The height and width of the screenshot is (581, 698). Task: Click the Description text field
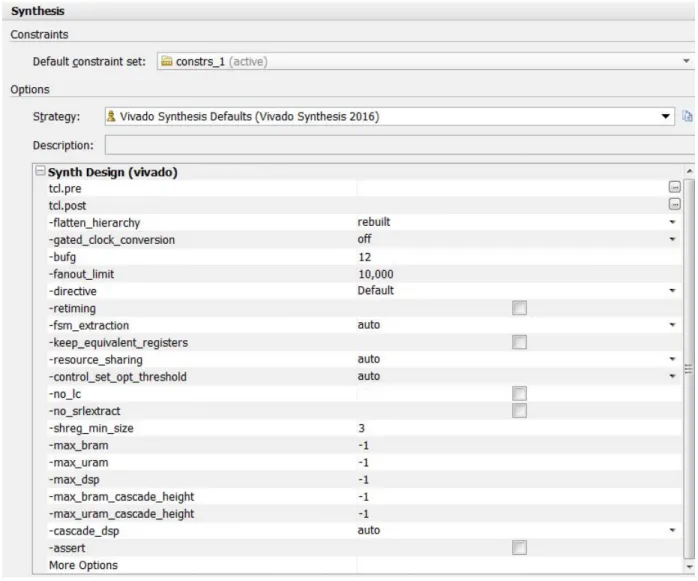point(400,145)
